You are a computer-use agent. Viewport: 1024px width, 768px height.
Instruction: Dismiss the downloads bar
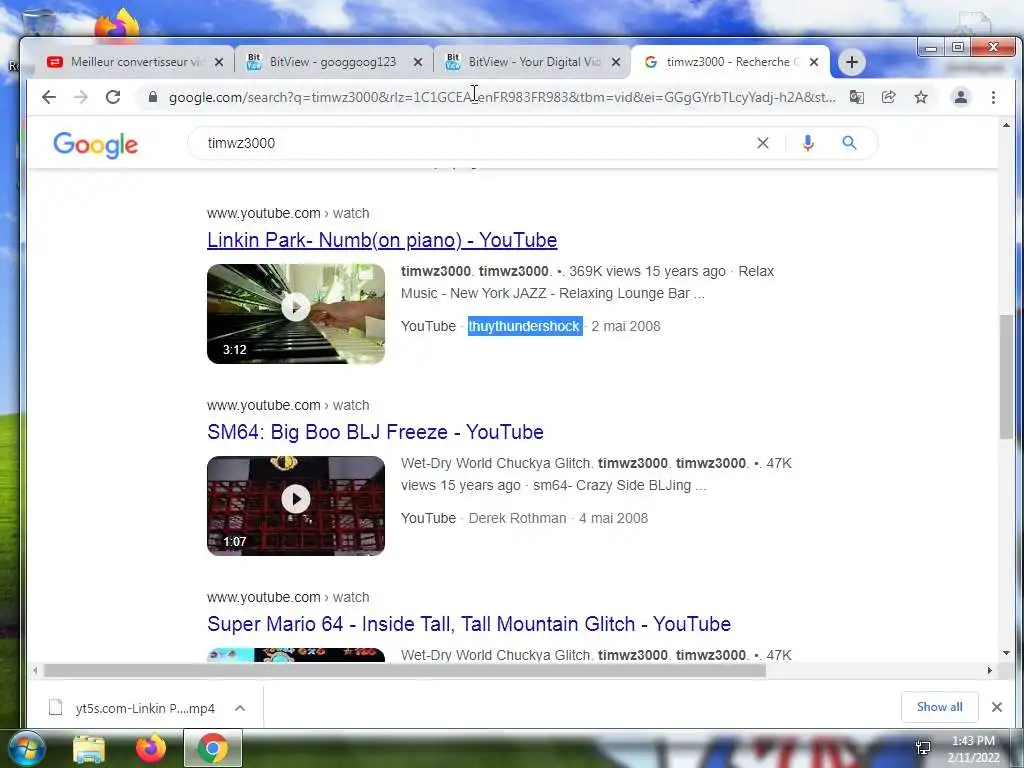[x=997, y=707]
